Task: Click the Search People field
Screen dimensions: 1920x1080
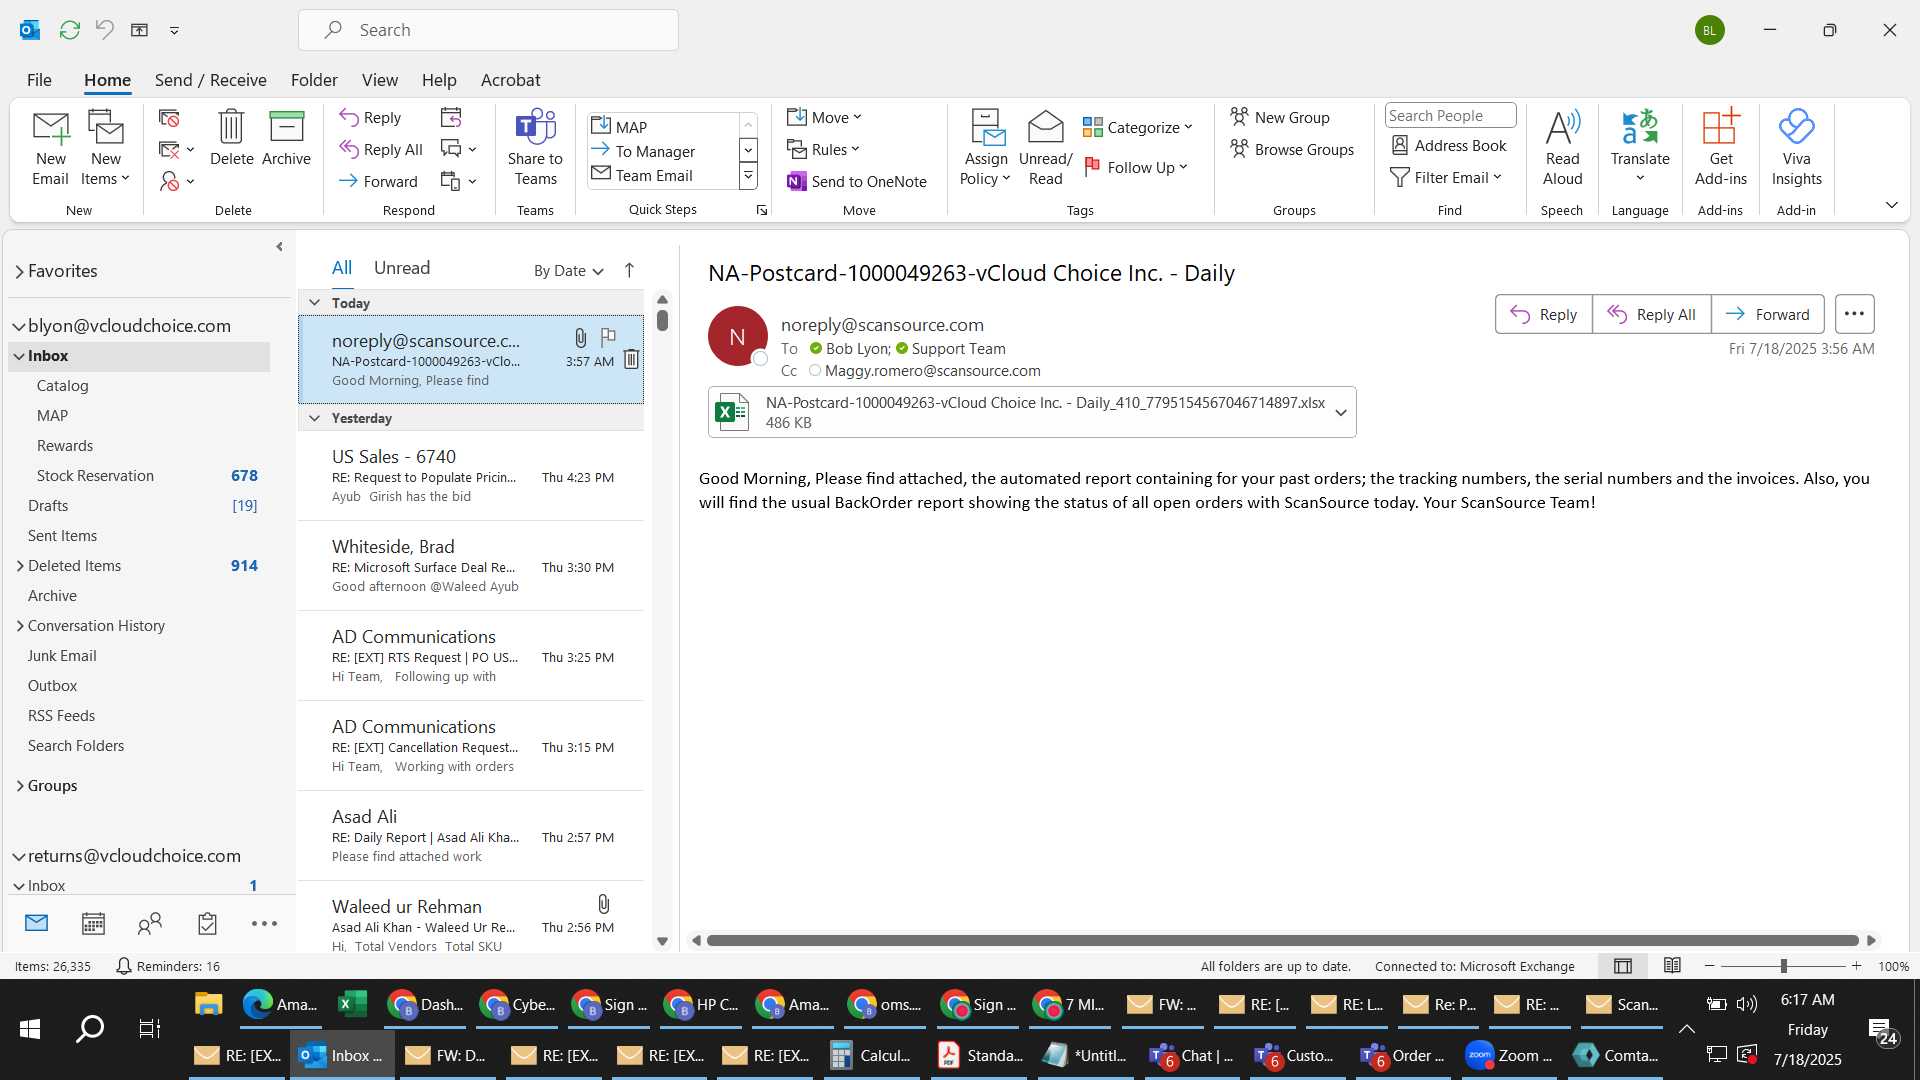Action: pyautogui.click(x=1450, y=116)
